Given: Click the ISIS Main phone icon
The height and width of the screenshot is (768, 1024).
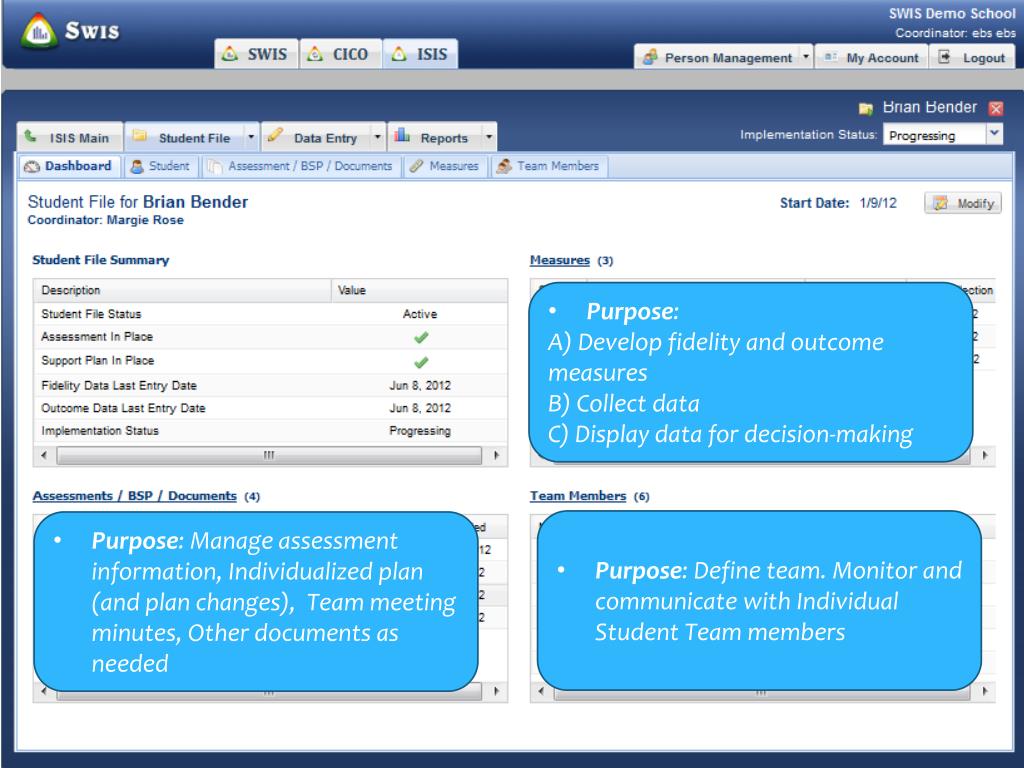Looking at the screenshot, I should click(x=31, y=136).
